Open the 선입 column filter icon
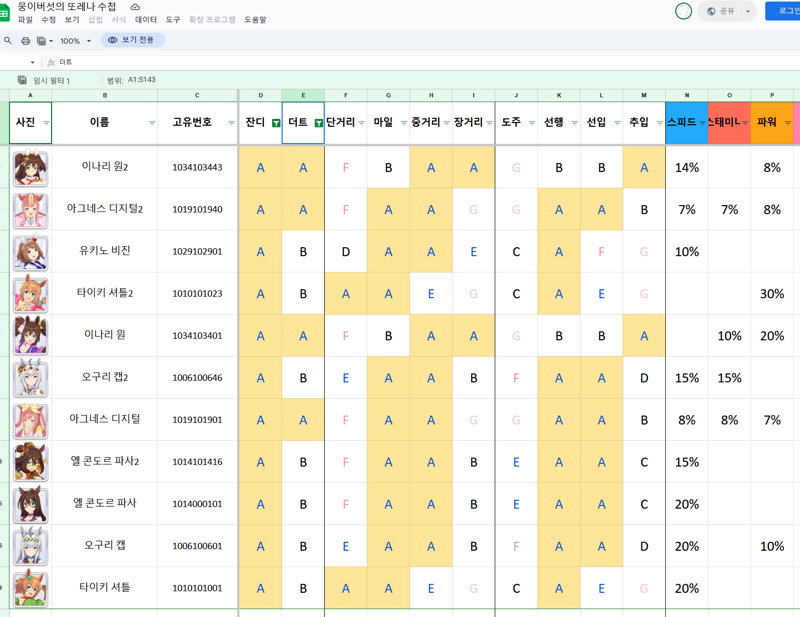800x617 pixels. (x=617, y=123)
